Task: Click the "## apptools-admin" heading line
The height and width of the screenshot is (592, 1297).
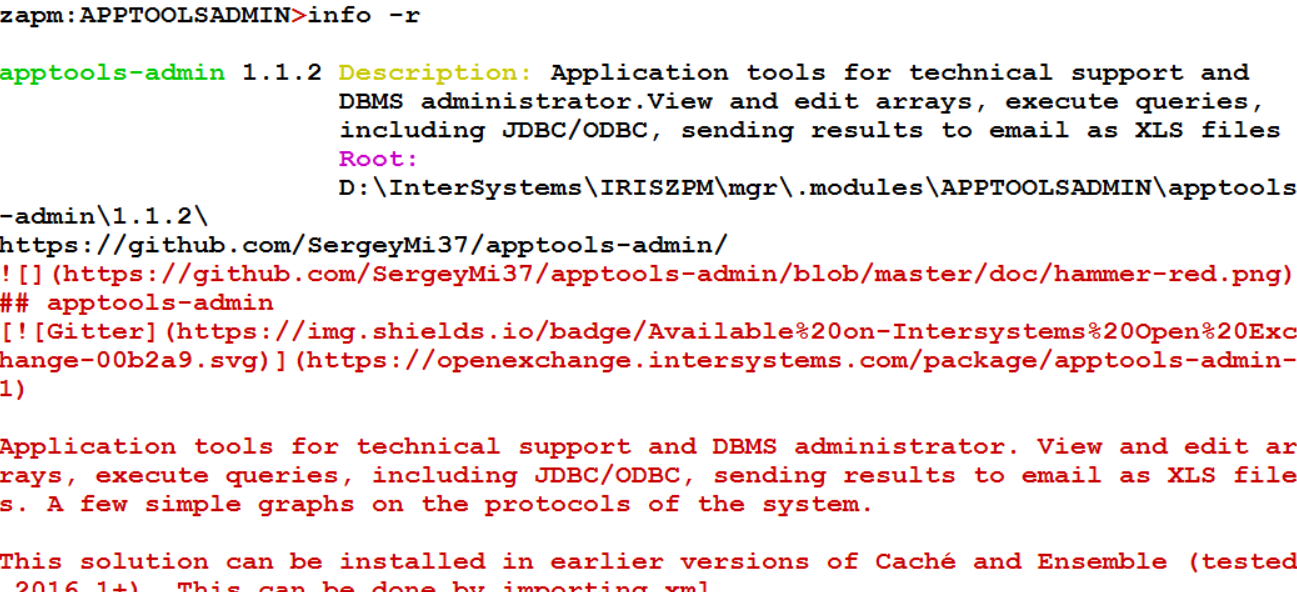Action: [x=137, y=303]
